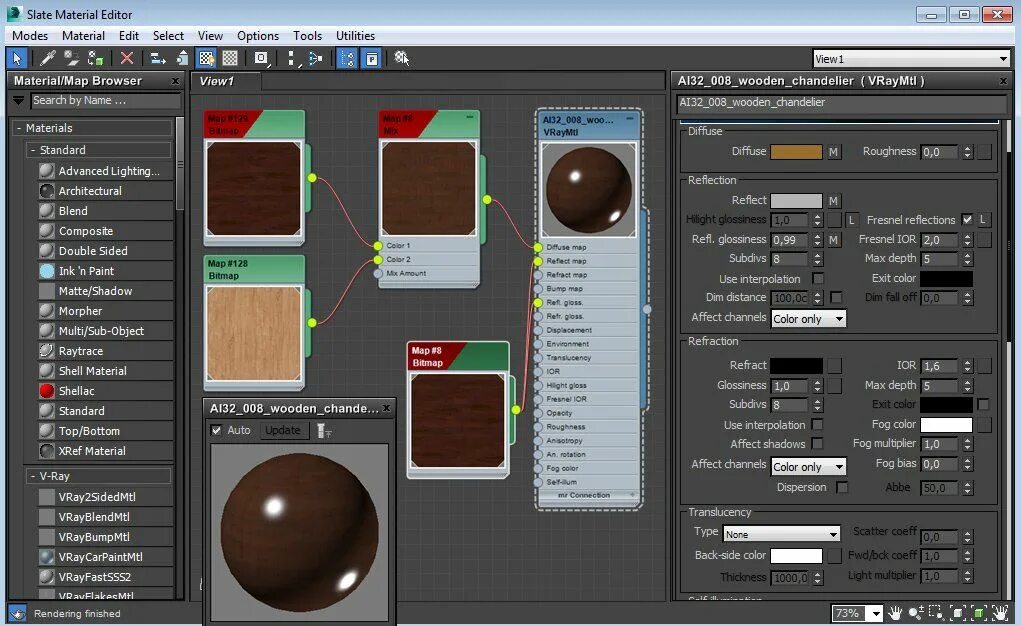Image resolution: width=1021 pixels, height=626 pixels.
Task: Click the Shellac red sphere icon
Action: click(47, 391)
